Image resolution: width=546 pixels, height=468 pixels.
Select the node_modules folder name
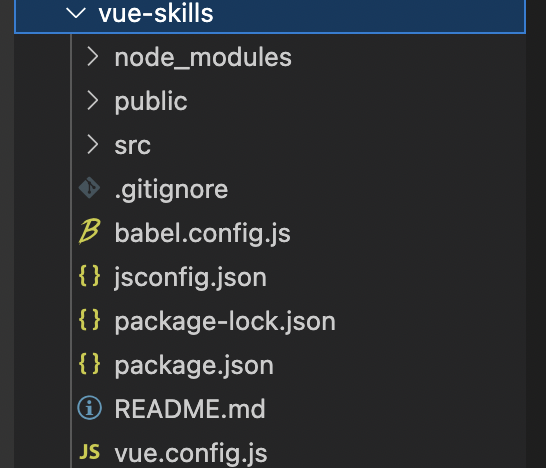pos(203,57)
